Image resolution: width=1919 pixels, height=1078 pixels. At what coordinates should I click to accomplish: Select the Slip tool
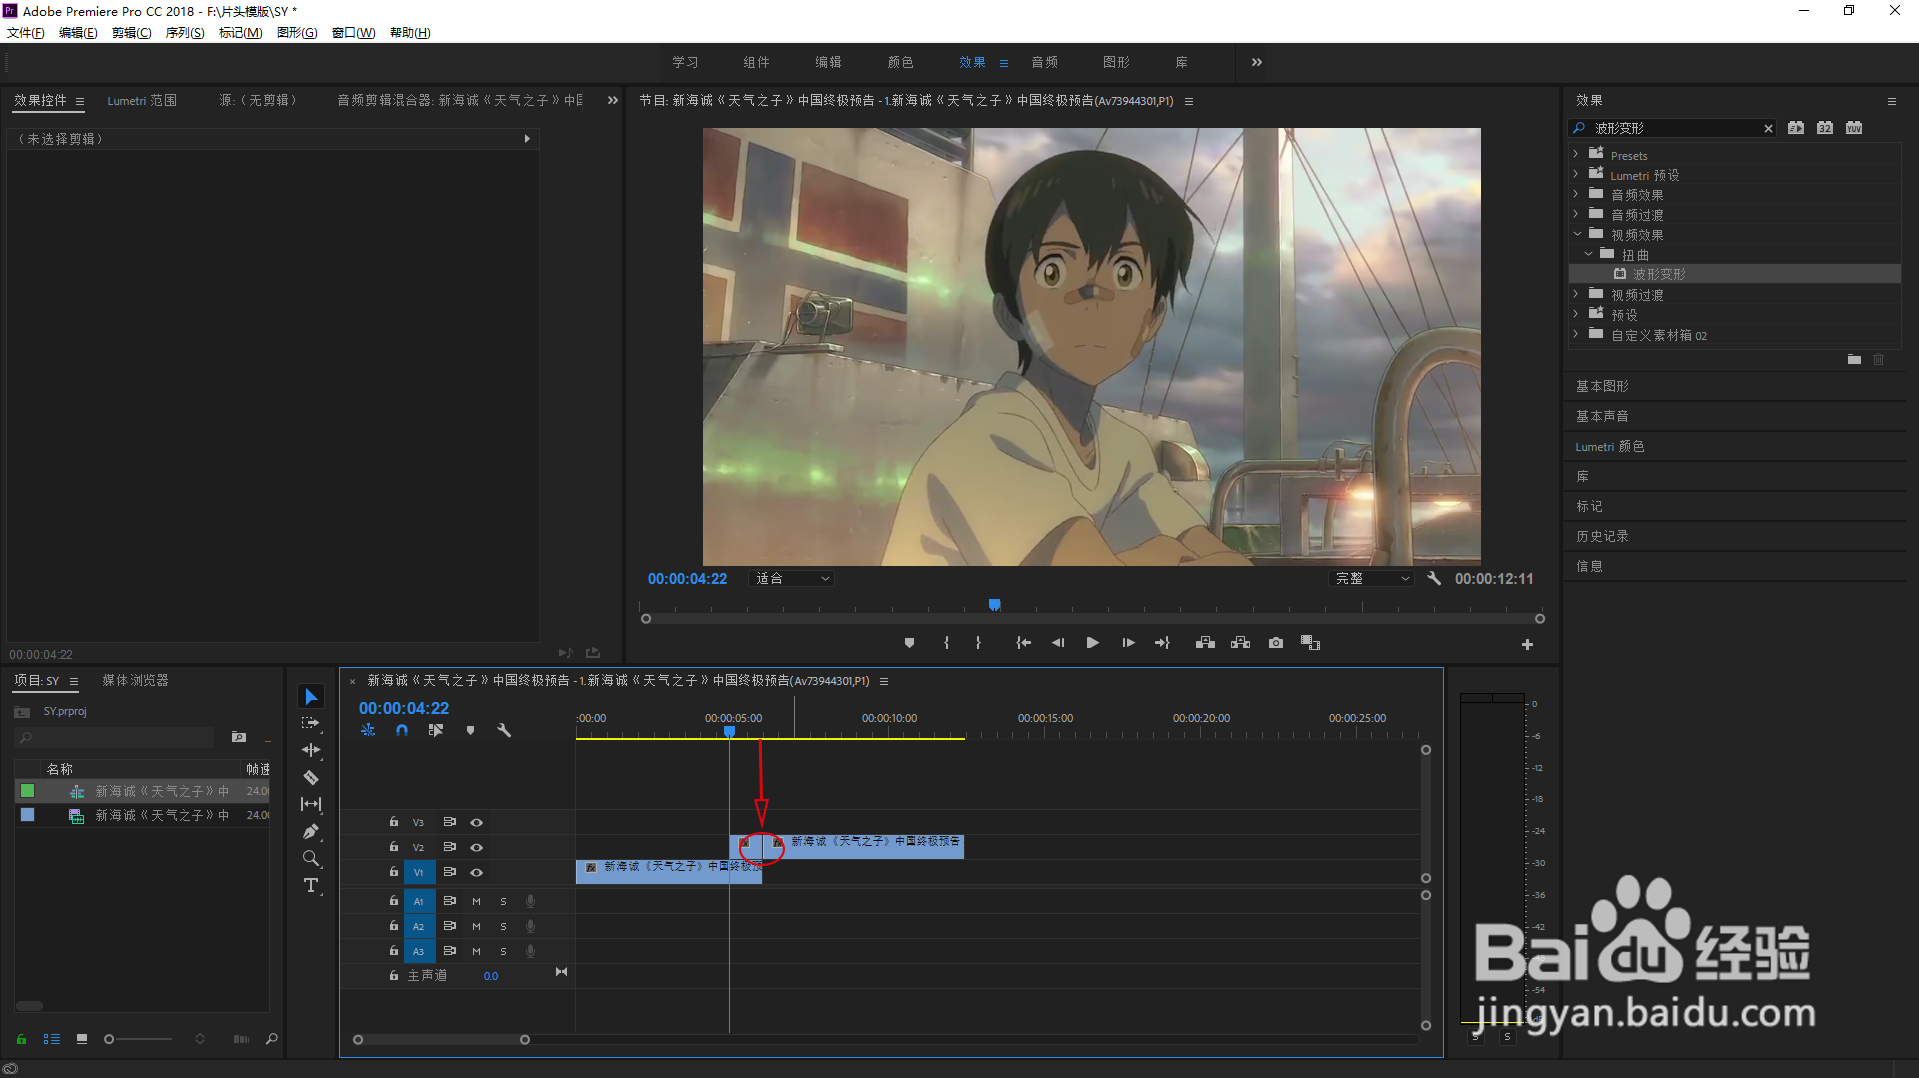311,804
